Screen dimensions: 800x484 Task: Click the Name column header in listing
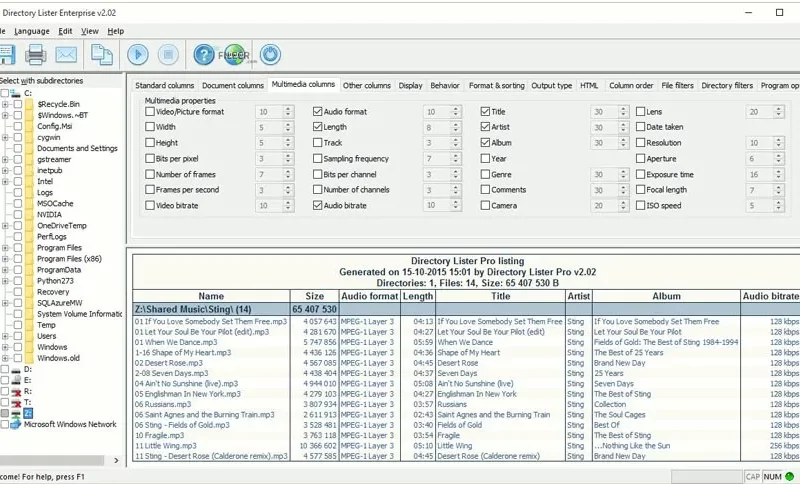point(211,296)
